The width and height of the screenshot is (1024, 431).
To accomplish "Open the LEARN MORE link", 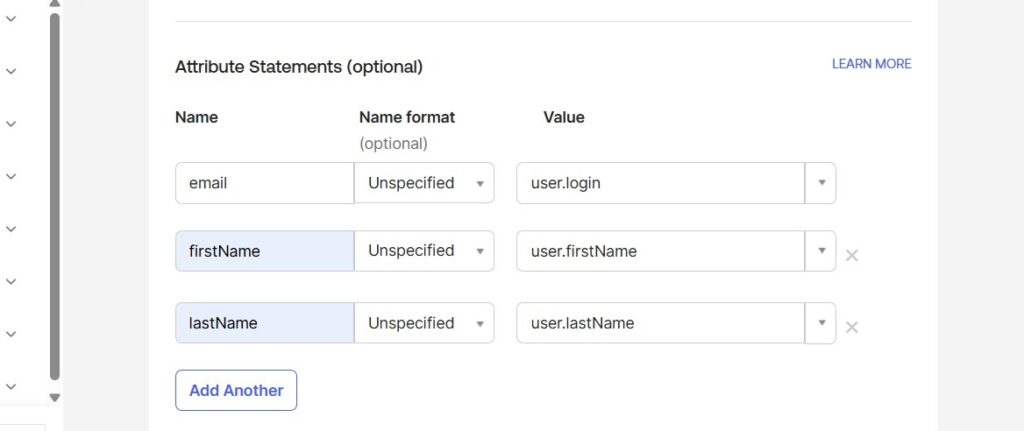I will [871, 64].
